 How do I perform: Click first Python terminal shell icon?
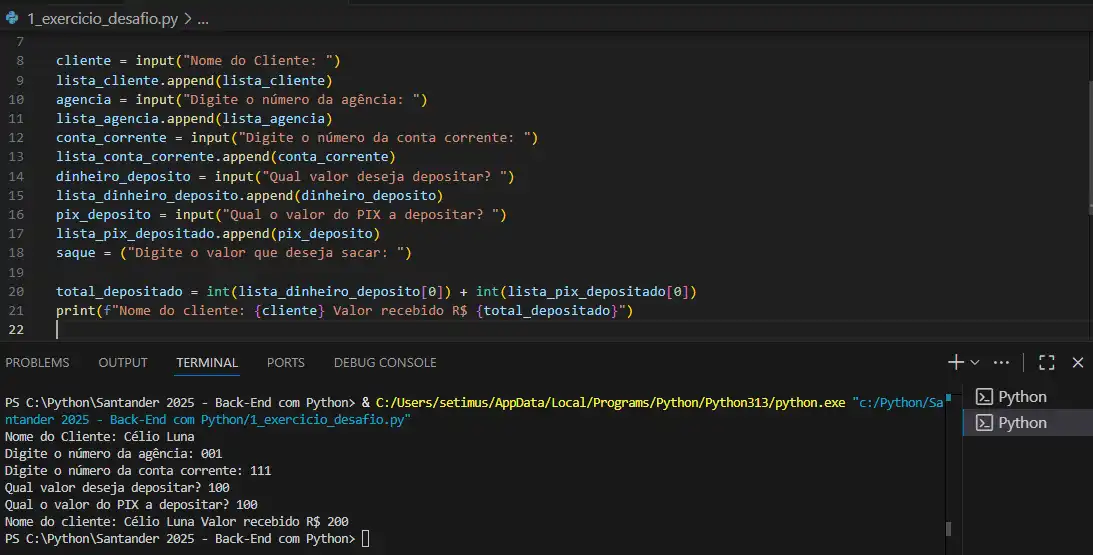click(984, 397)
